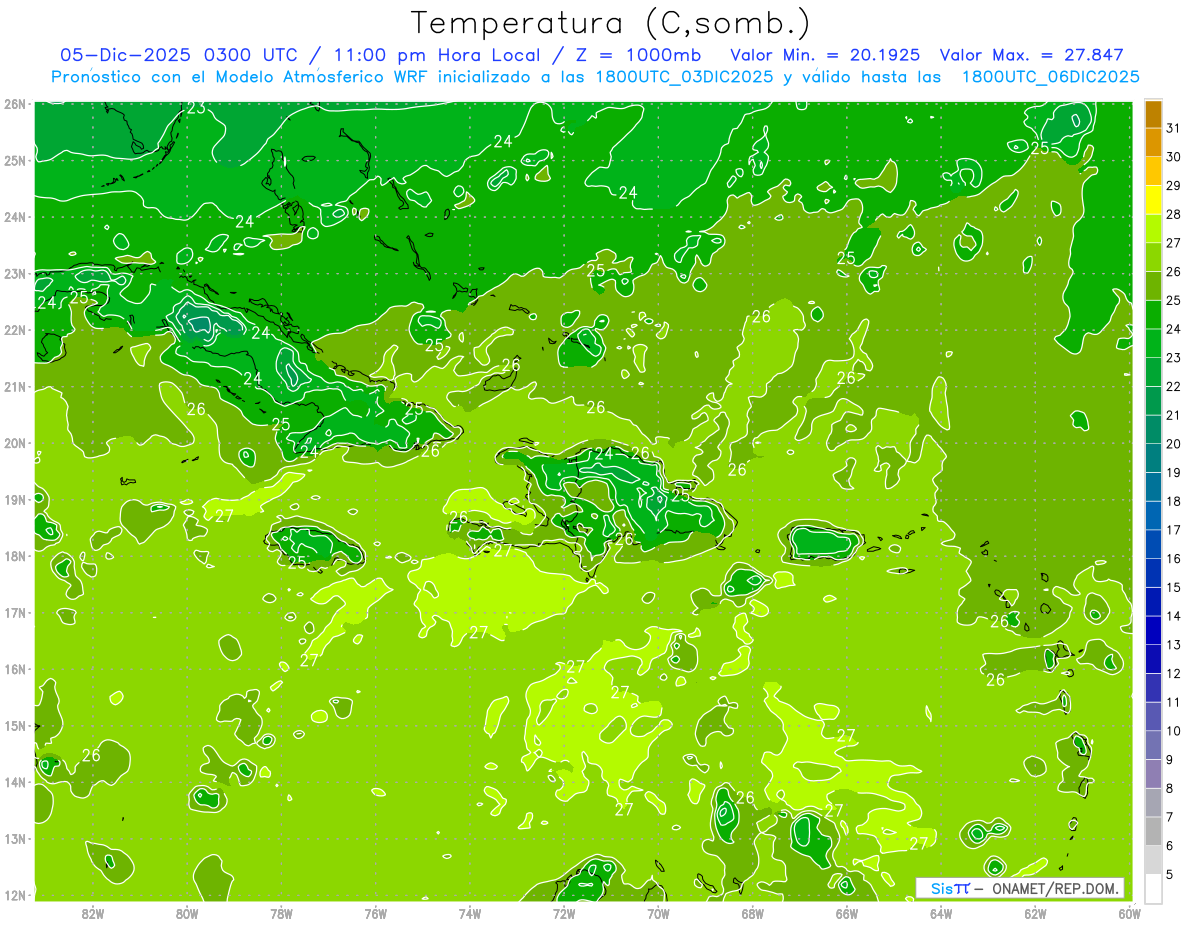Click the "24N" latitude label
The image size is (1200, 927).
pyautogui.click(x=14, y=217)
